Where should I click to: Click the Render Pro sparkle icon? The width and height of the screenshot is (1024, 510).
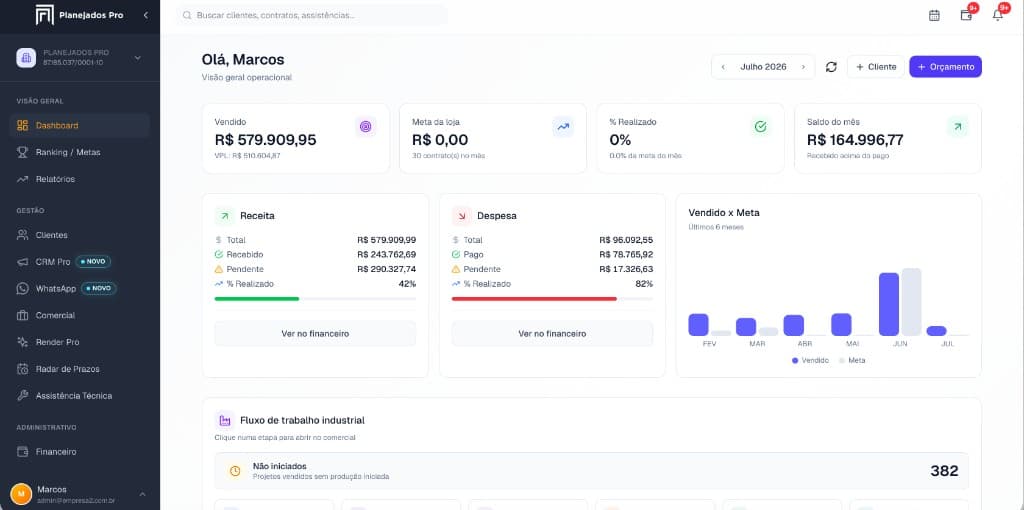point(23,342)
